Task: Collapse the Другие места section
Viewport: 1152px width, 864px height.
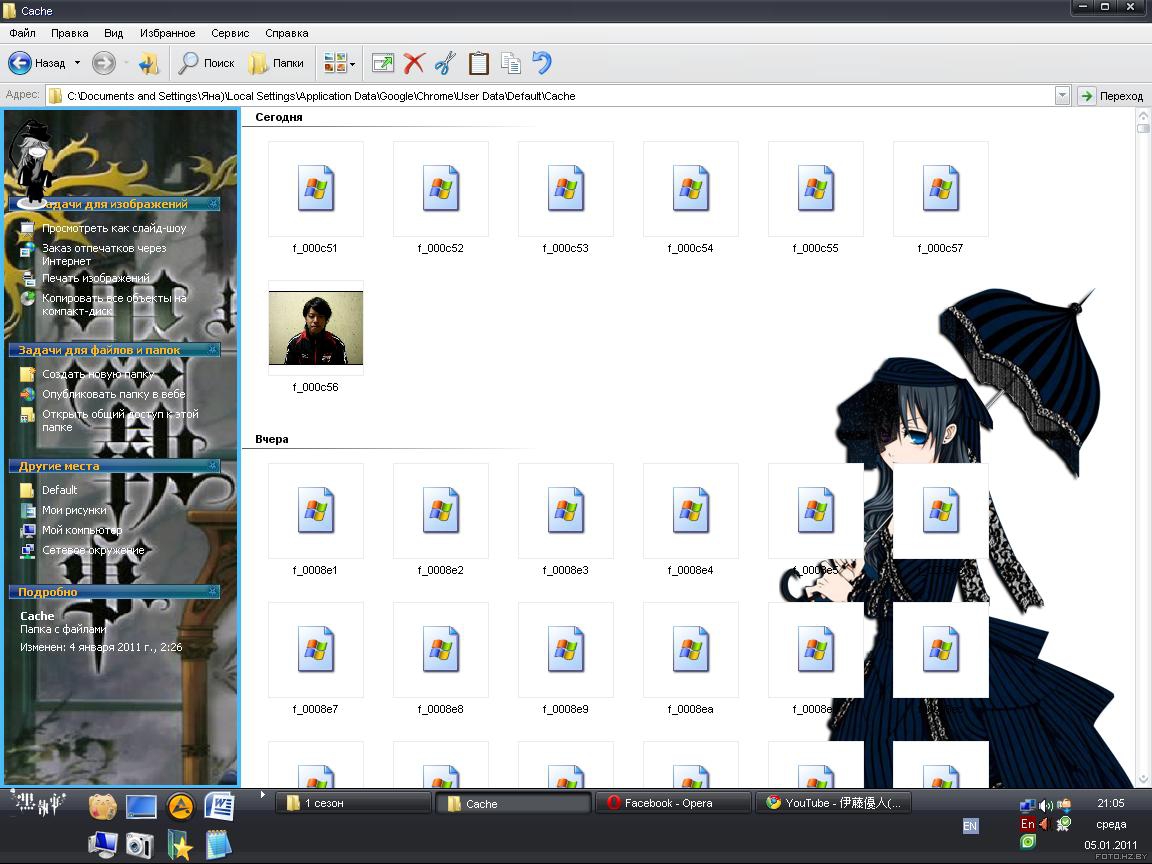Action: pyautogui.click(x=212, y=466)
